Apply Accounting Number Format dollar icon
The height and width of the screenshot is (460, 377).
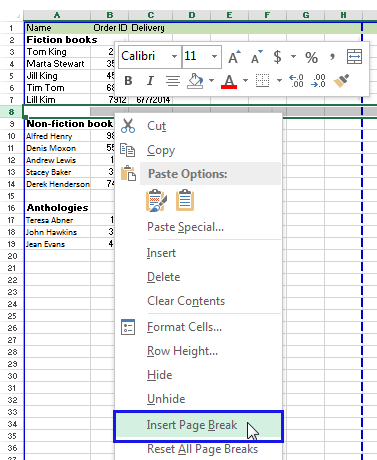point(277,57)
